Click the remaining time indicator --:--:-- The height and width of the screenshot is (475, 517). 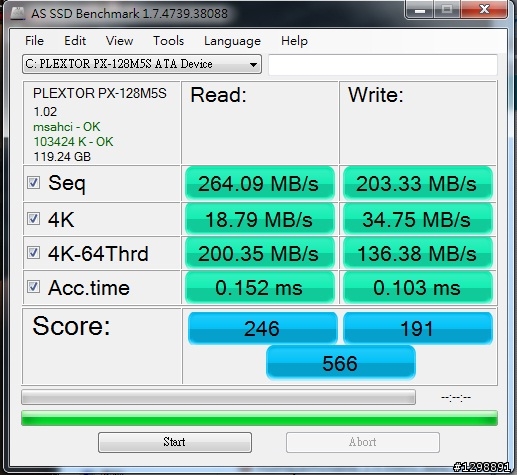(456, 397)
